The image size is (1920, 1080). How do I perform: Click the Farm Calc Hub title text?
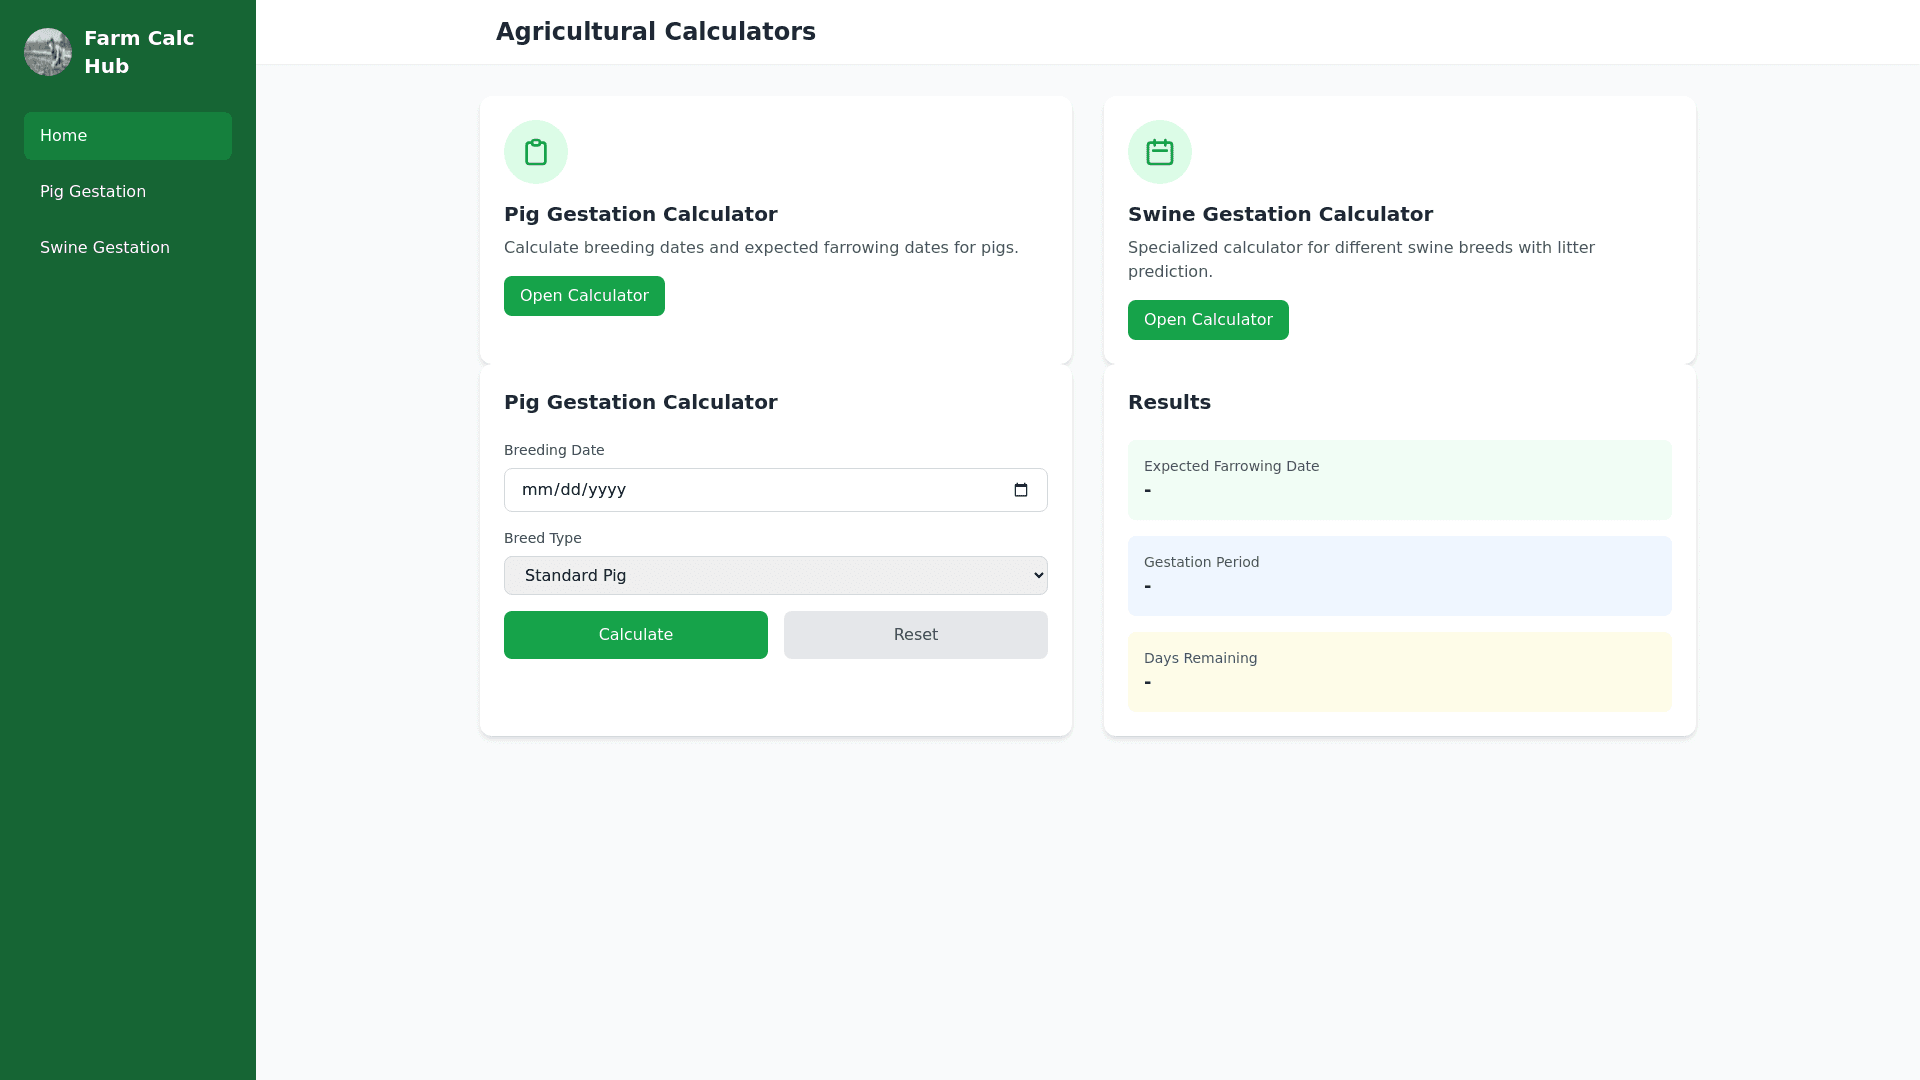tap(139, 52)
